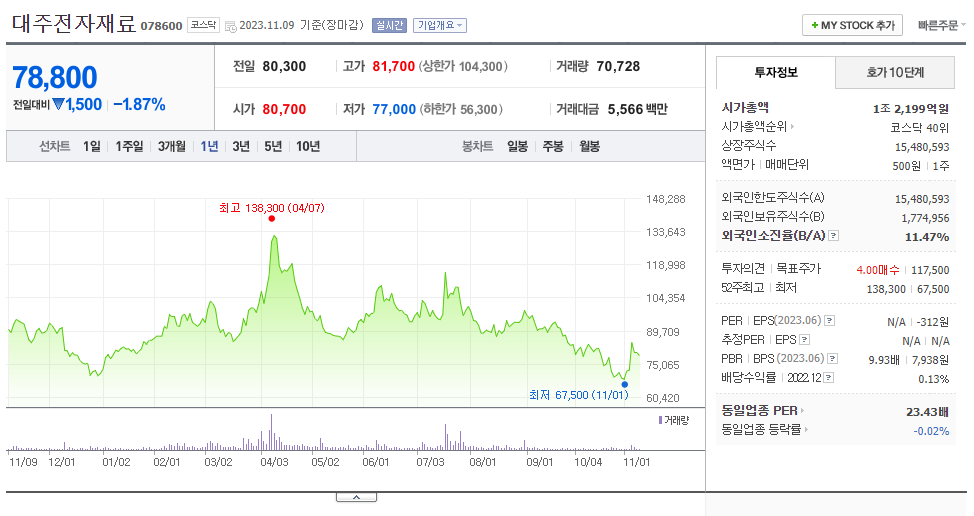Click the 실시간 button

389,25
